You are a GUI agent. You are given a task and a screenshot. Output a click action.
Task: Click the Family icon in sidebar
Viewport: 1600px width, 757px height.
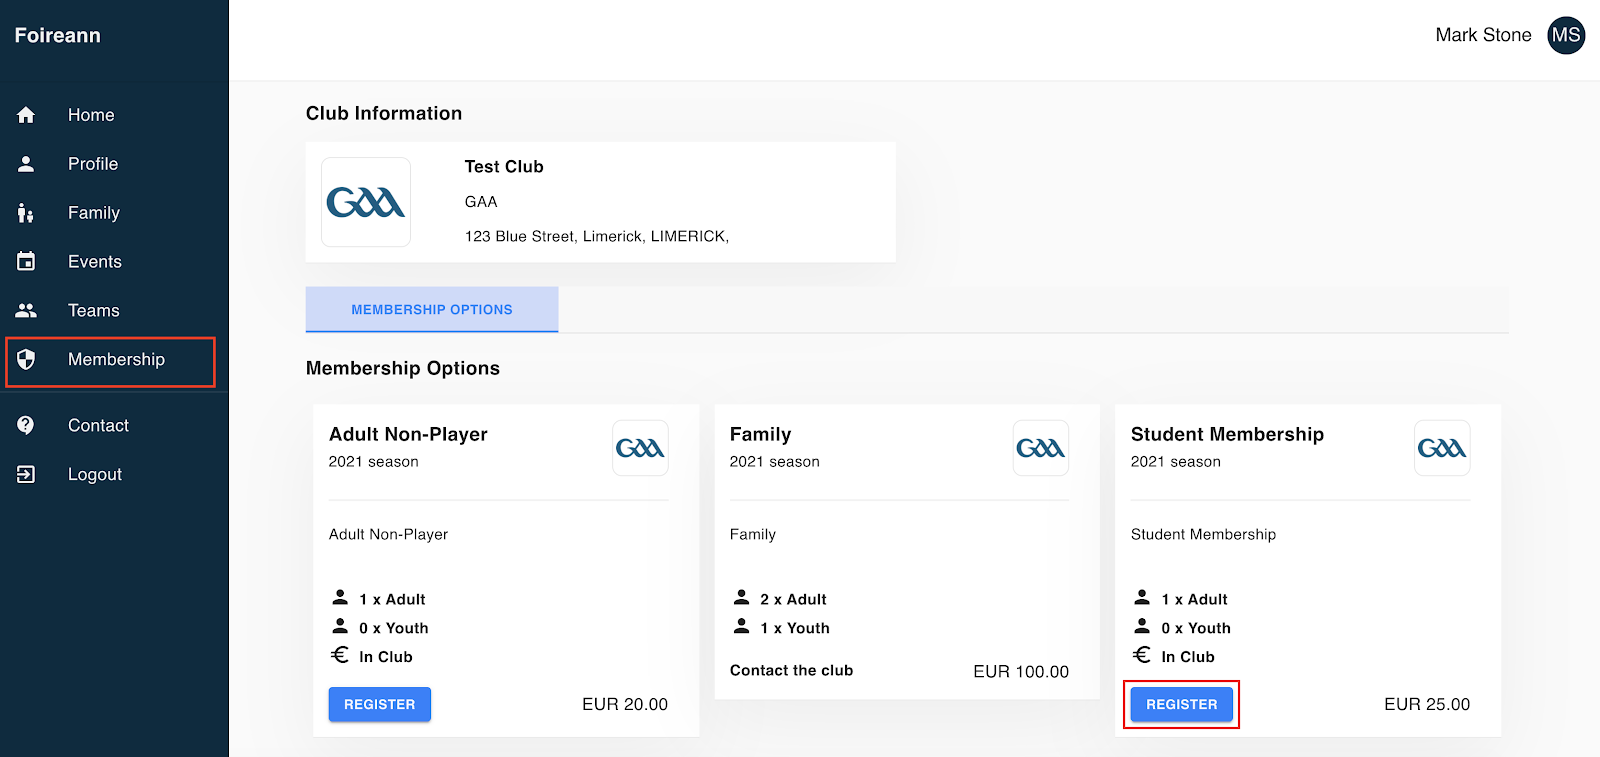26,213
